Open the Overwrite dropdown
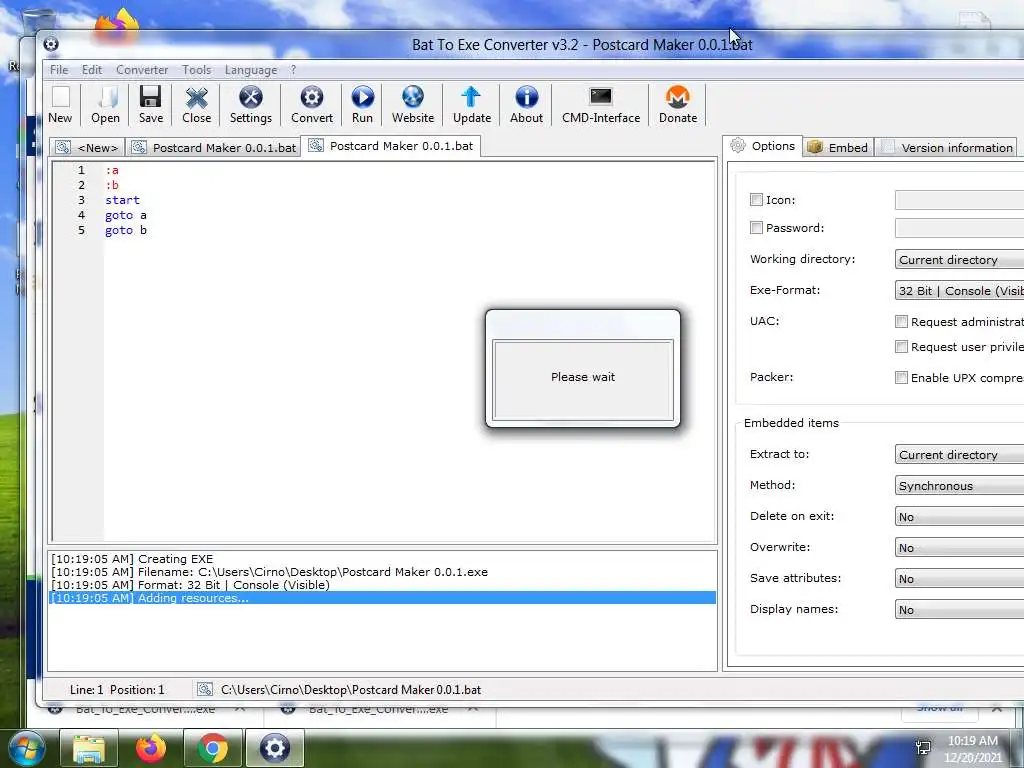Image resolution: width=1024 pixels, height=768 pixels. click(959, 547)
